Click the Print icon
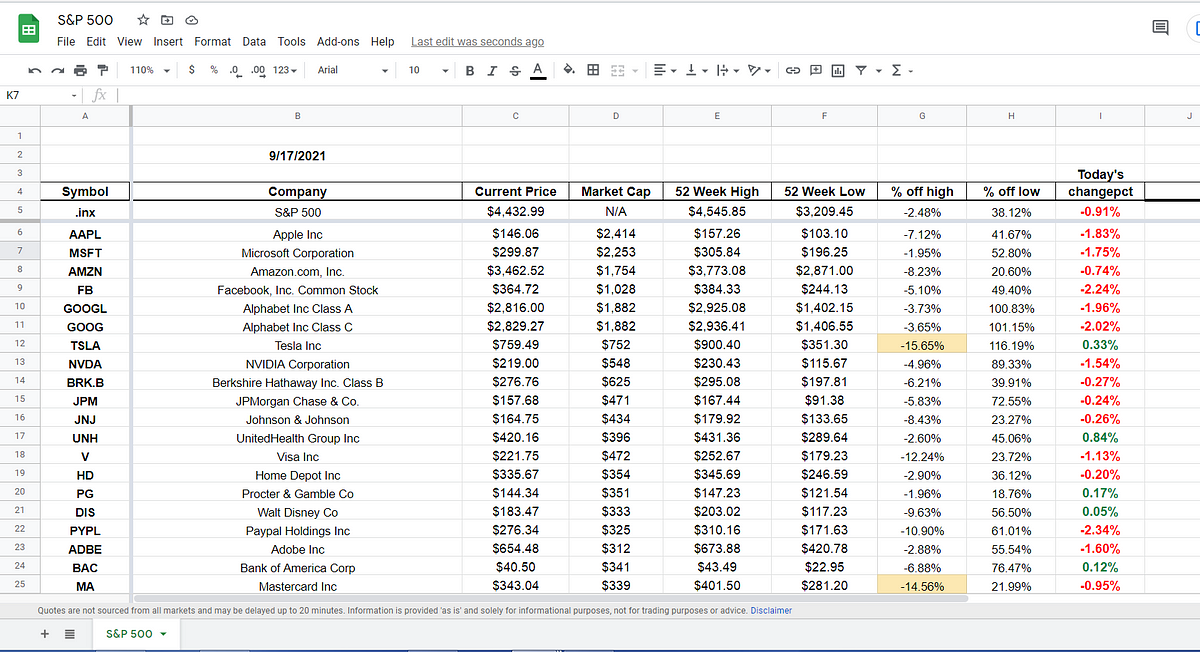The width and height of the screenshot is (1200, 652). pyautogui.click(x=80, y=70)
